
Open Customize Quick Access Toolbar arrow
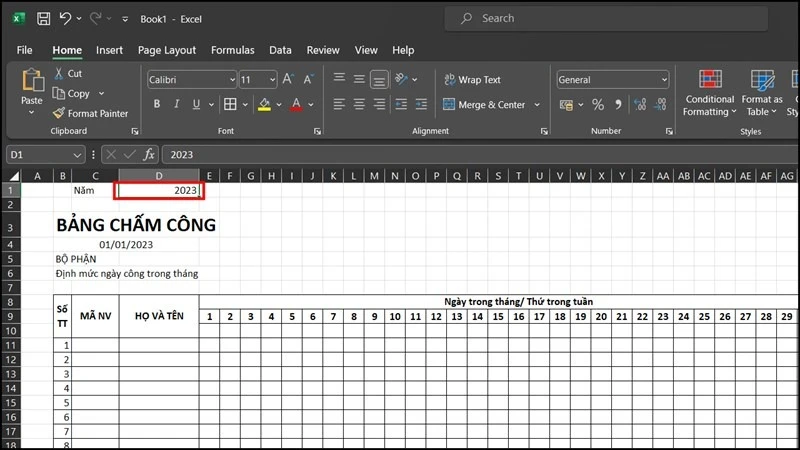[125, 19]
